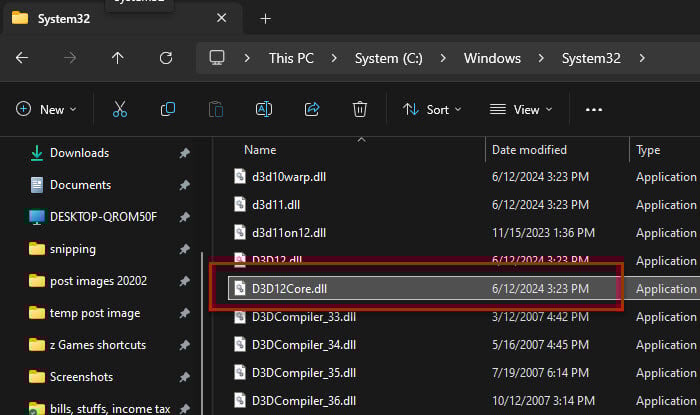The width and height of the screenshot is (700, 415).
Task: Navigate to Windows breadcrumb
Action: [492, 58]
